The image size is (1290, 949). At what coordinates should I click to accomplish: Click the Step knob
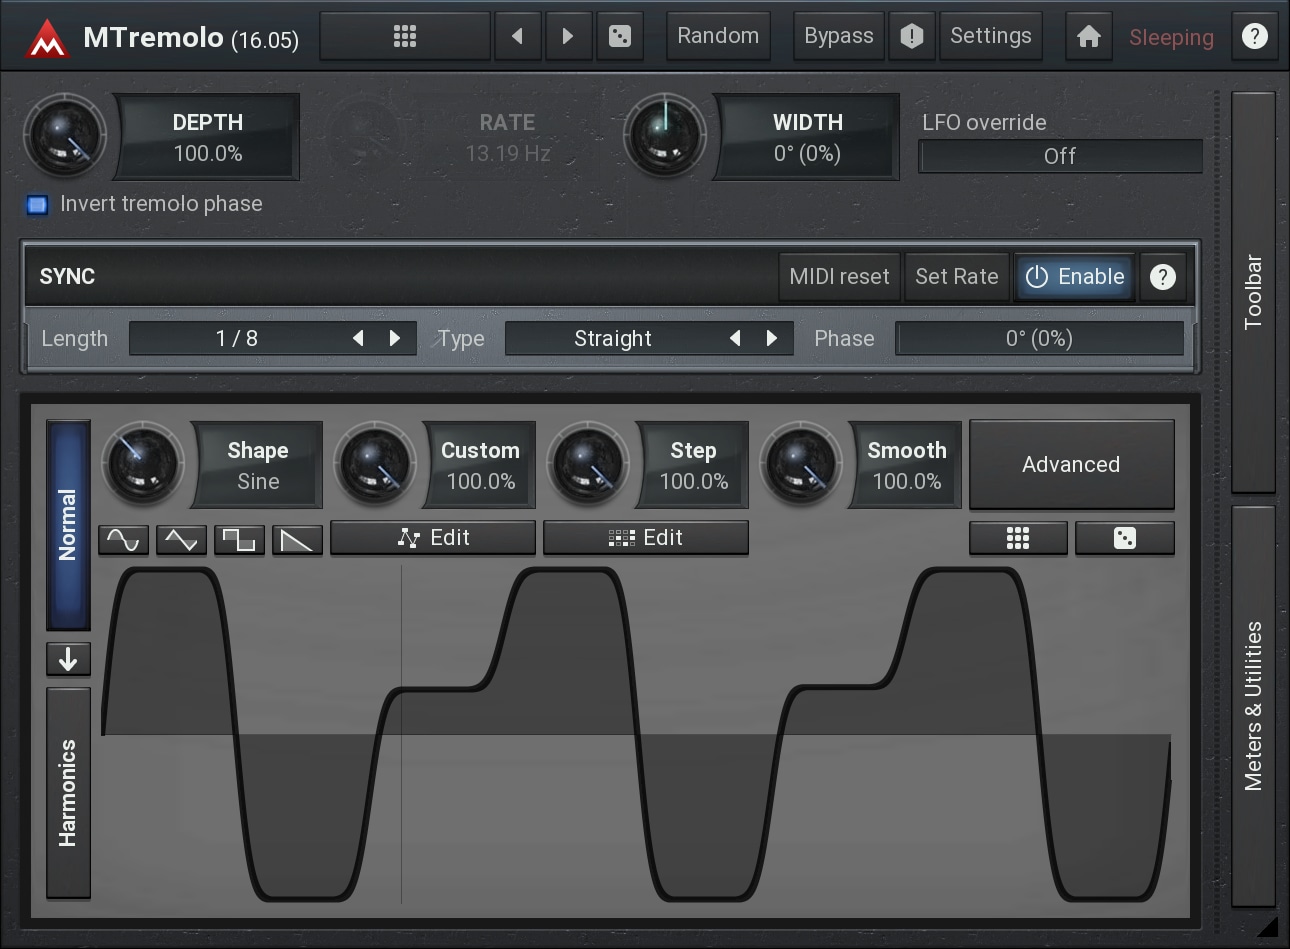pyautogui.click(x=588, y=465)
